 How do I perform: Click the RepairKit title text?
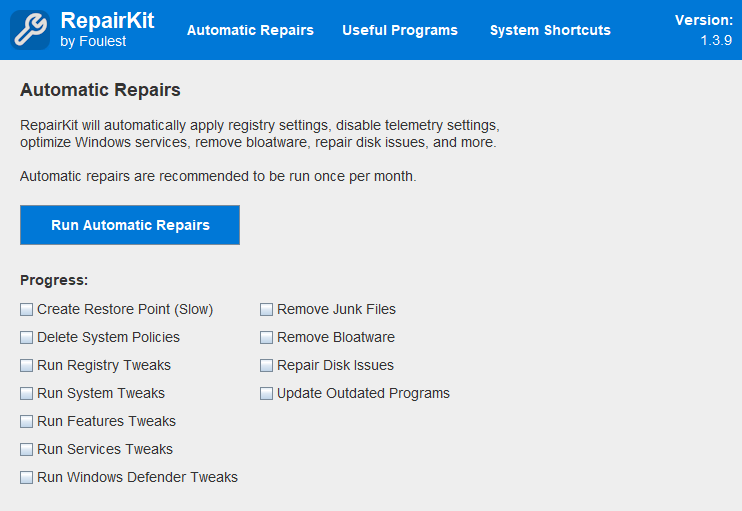pos(107,20)
